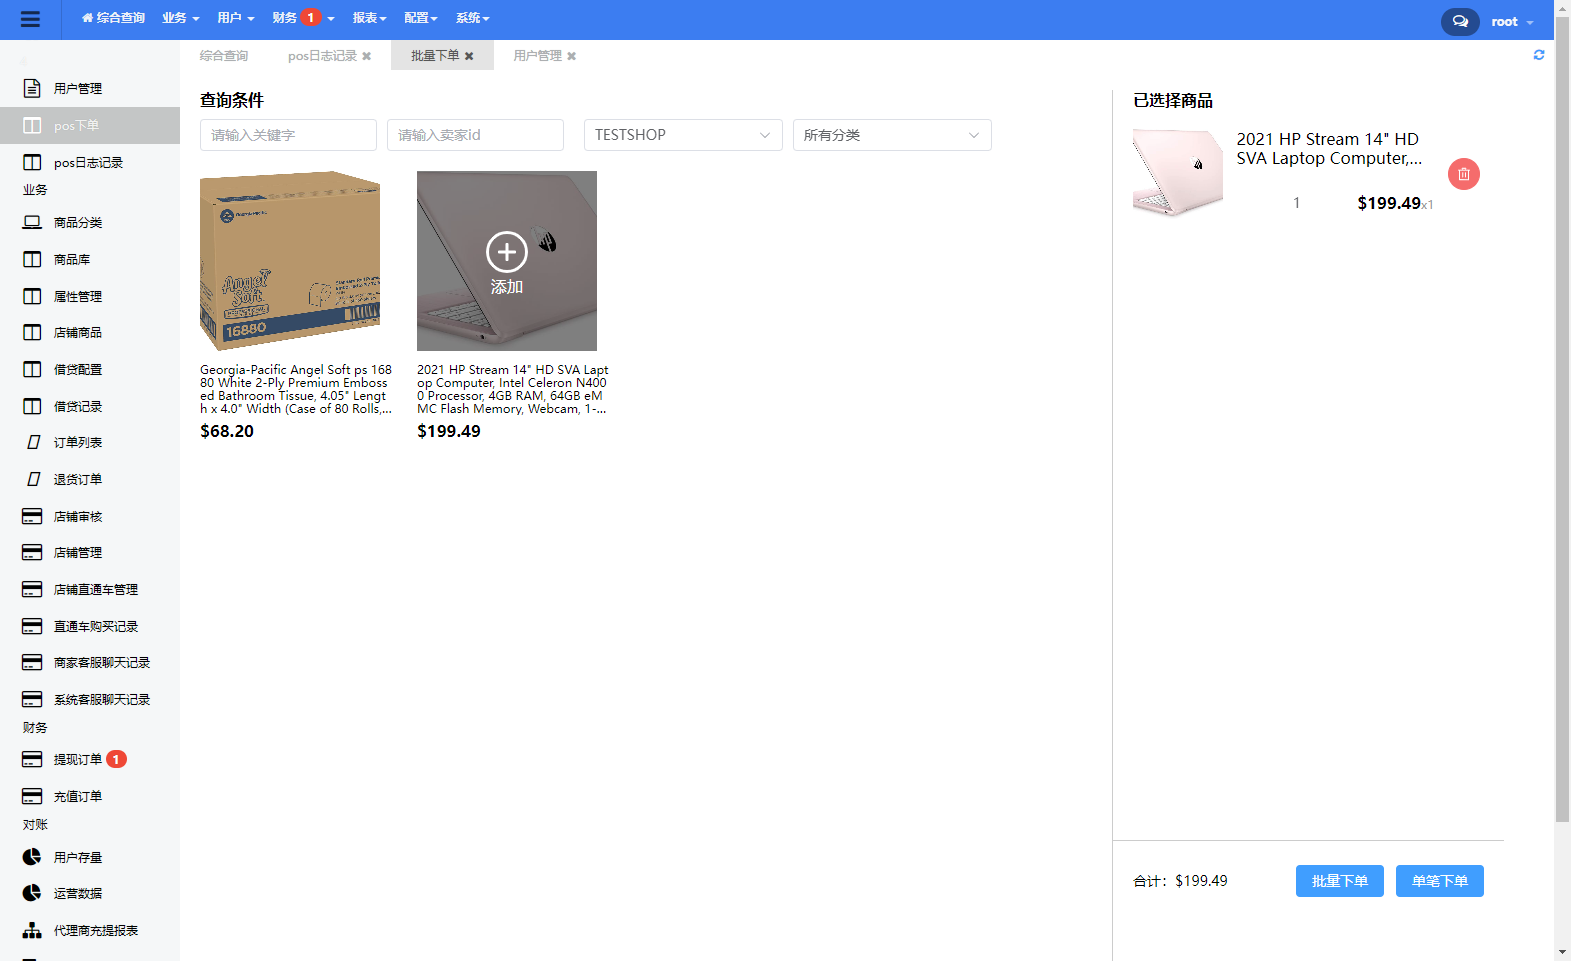Open the chat messages icon in header
This screenshot has width=1571, height=961.
pos(1460,21)
